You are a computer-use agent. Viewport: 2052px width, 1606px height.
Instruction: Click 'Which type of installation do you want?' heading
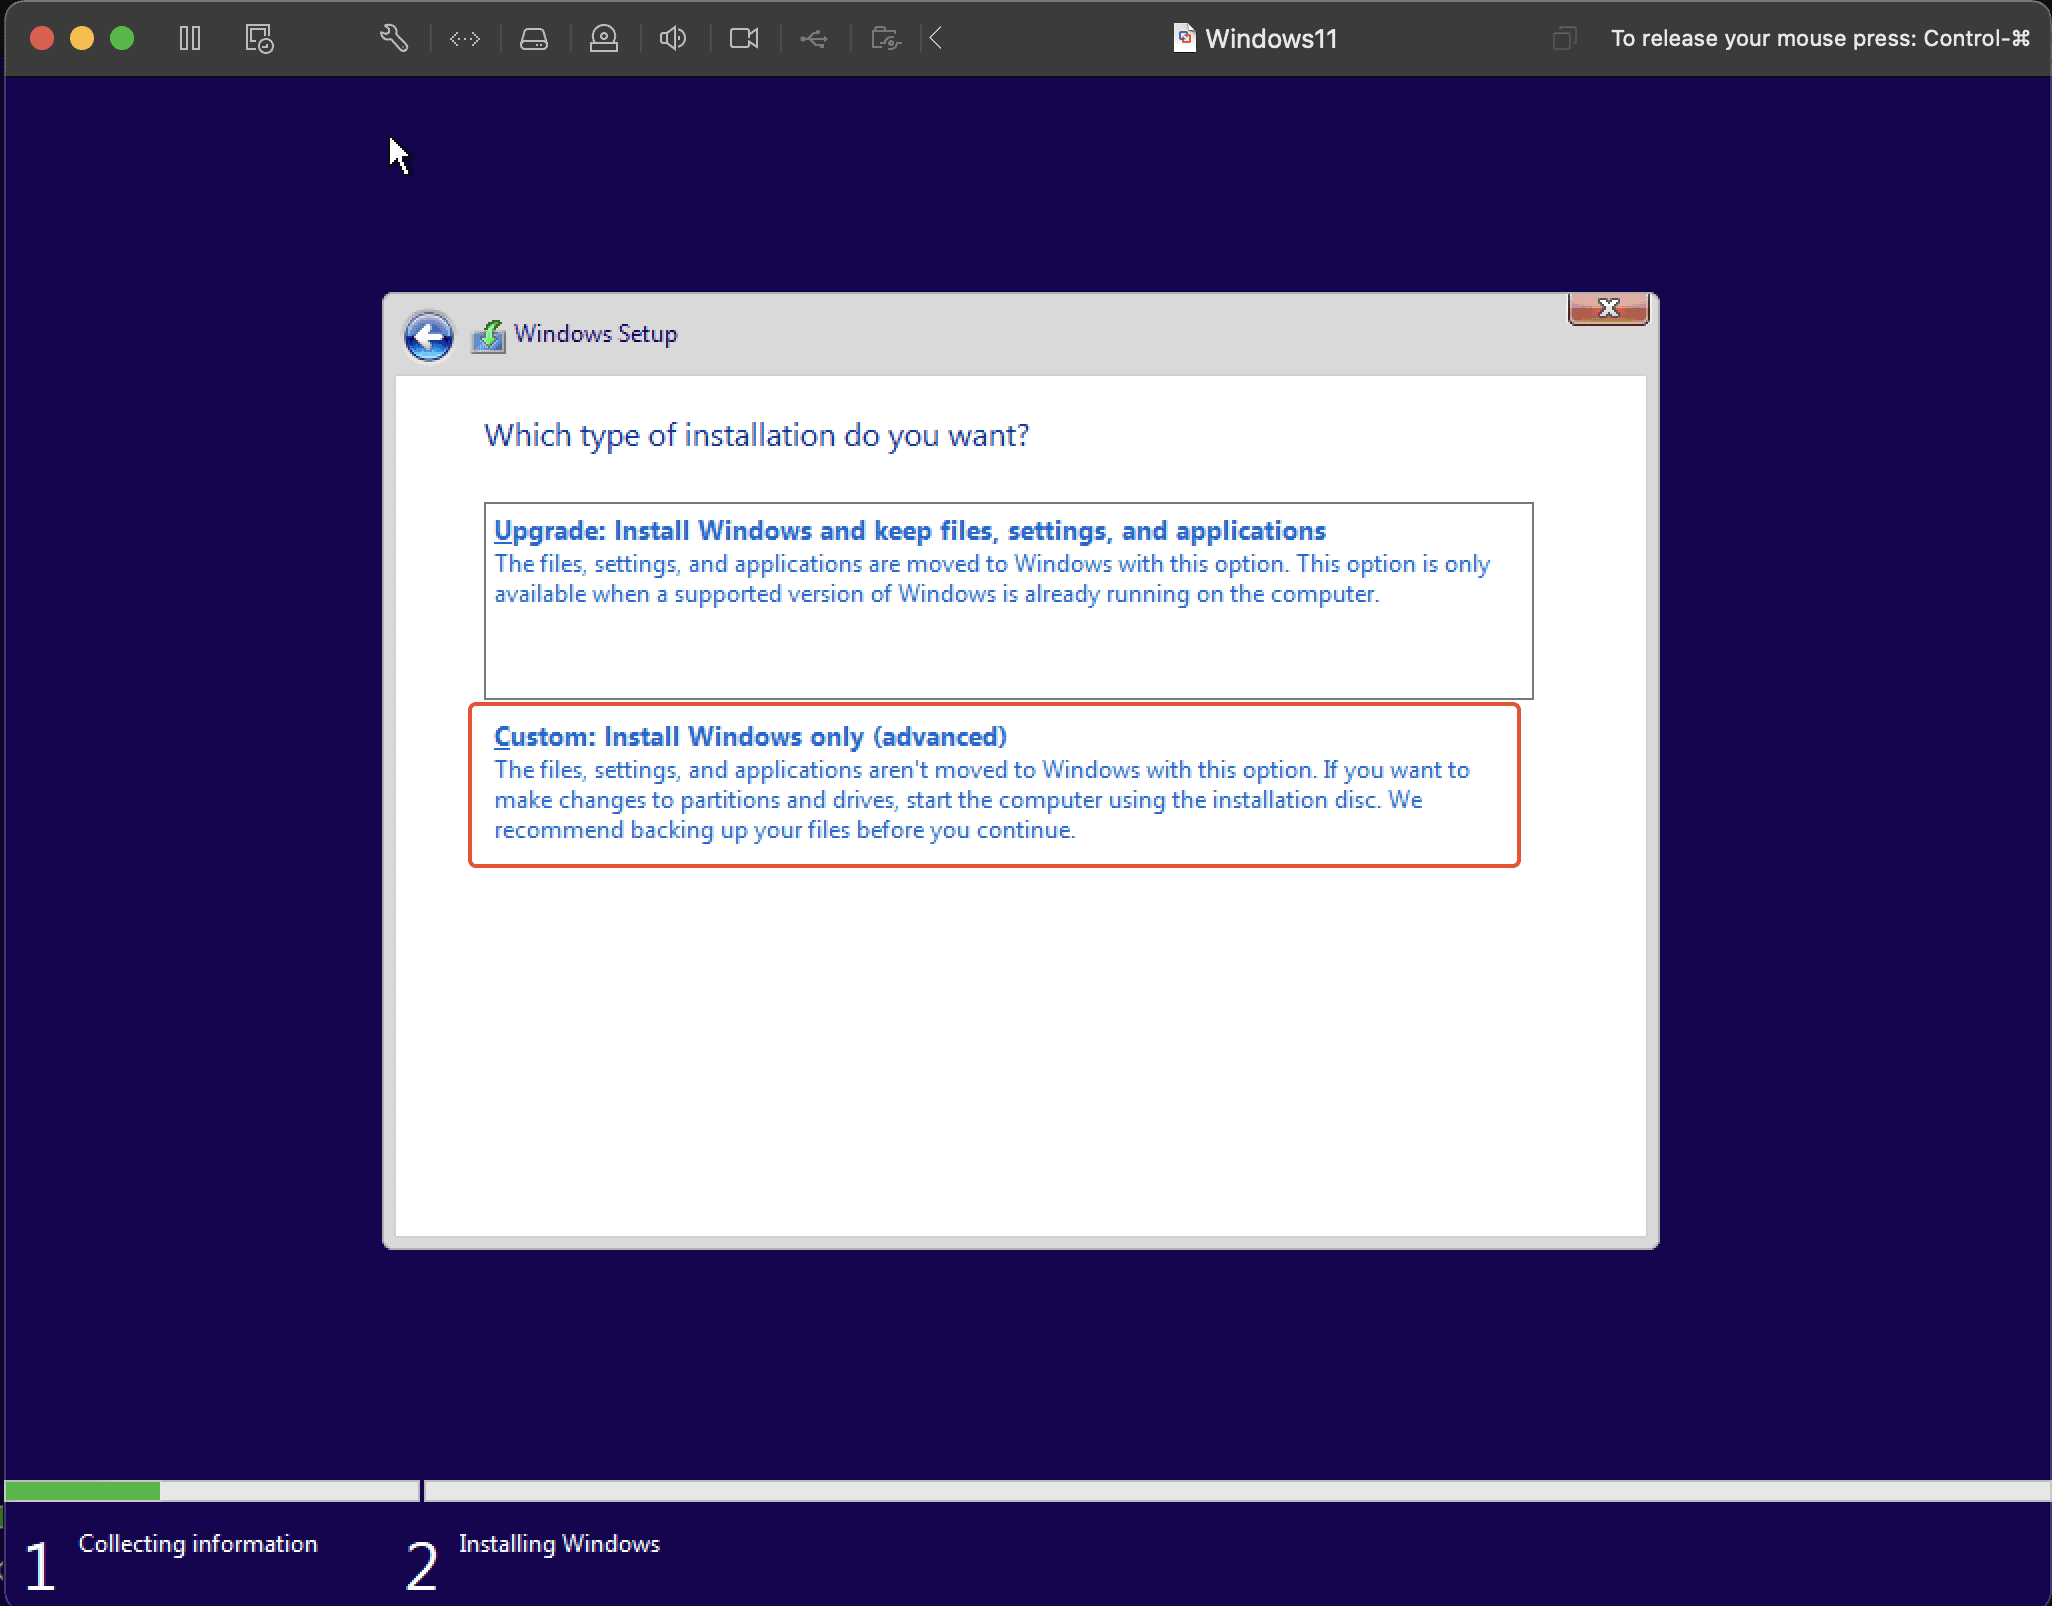pyautogui.click(x=756, y=436)
